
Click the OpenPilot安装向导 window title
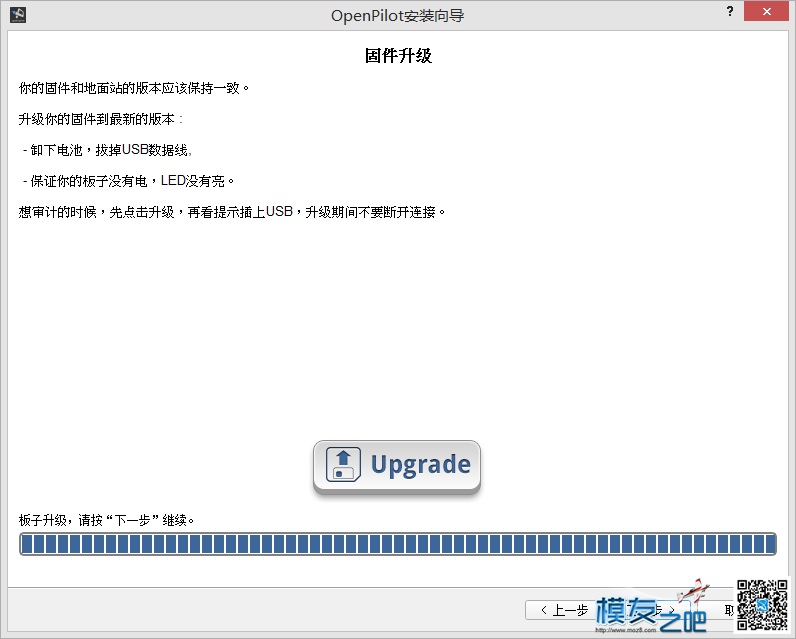397,16
